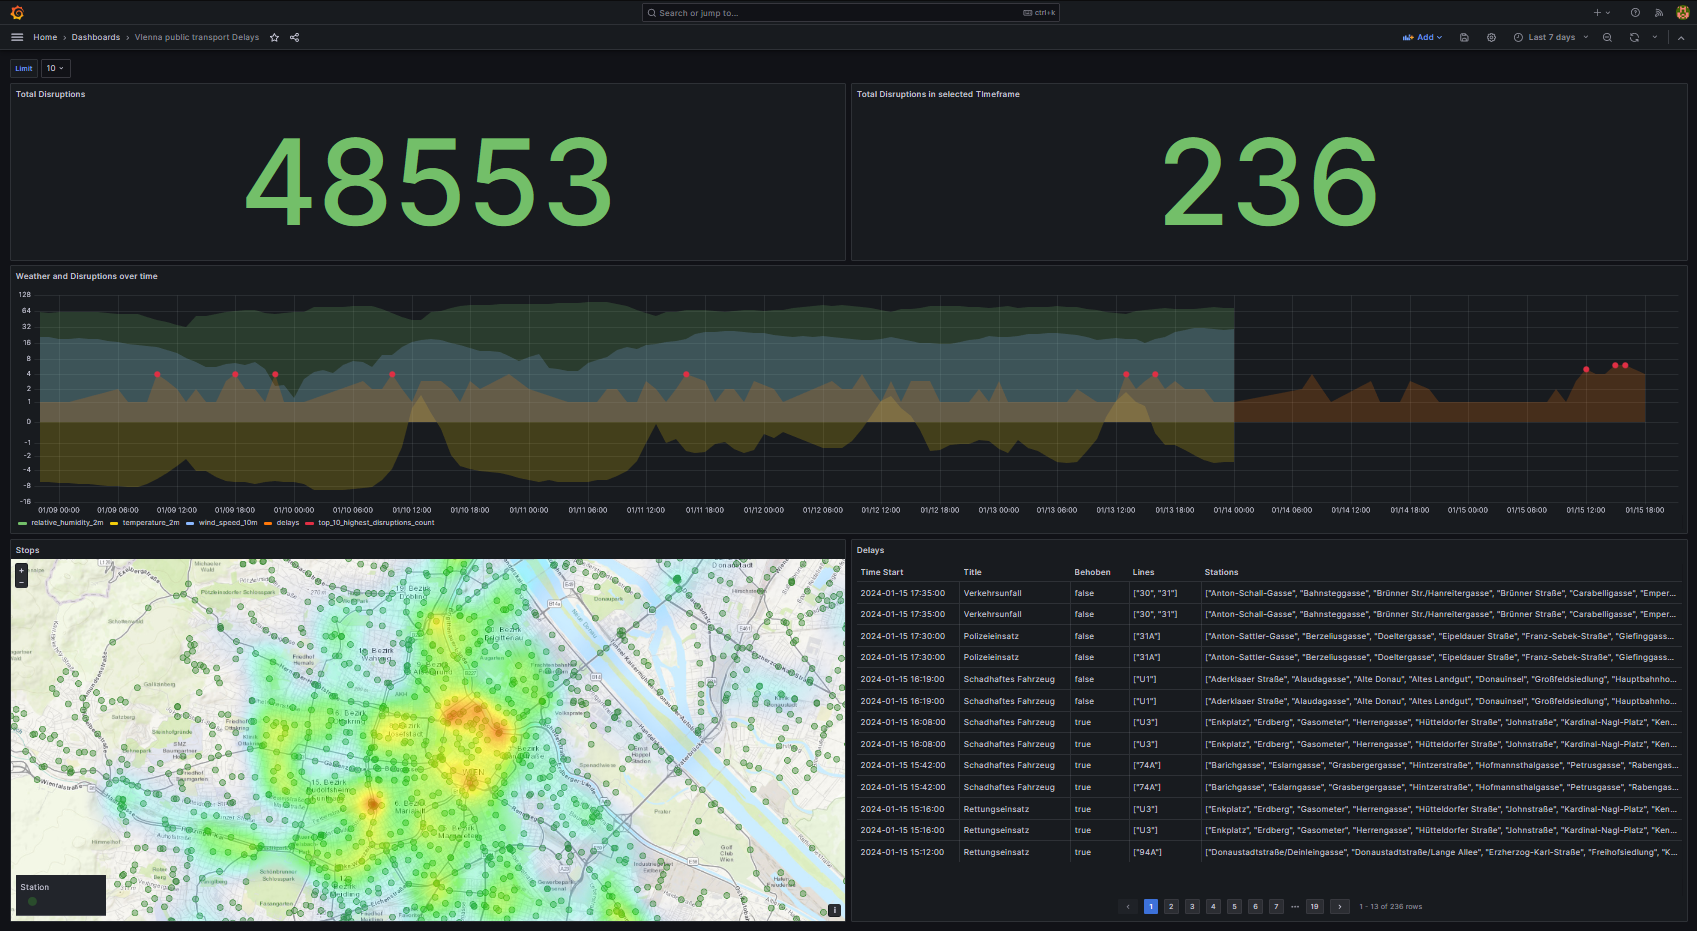Image resolution: width=1697 pixels, height=931 pixels.
Task: Go to Dashboards breadcrumb
Action: 96,37
